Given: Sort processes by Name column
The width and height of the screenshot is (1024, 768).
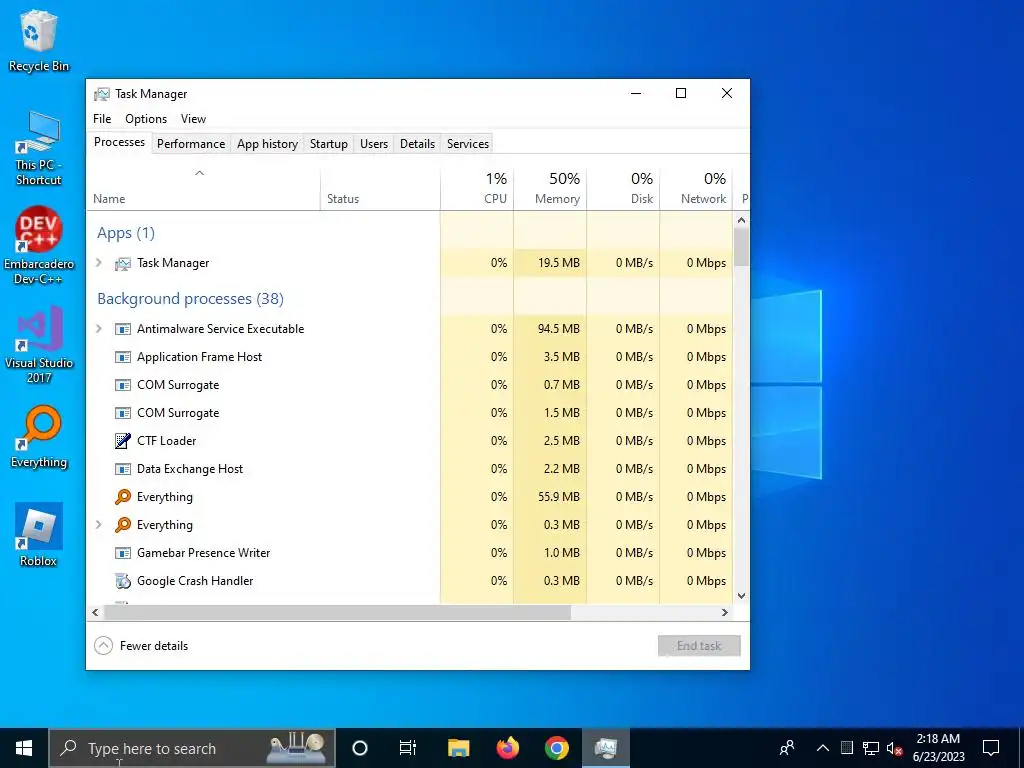Looking at the screenshot, I should (x=203, y=189).
